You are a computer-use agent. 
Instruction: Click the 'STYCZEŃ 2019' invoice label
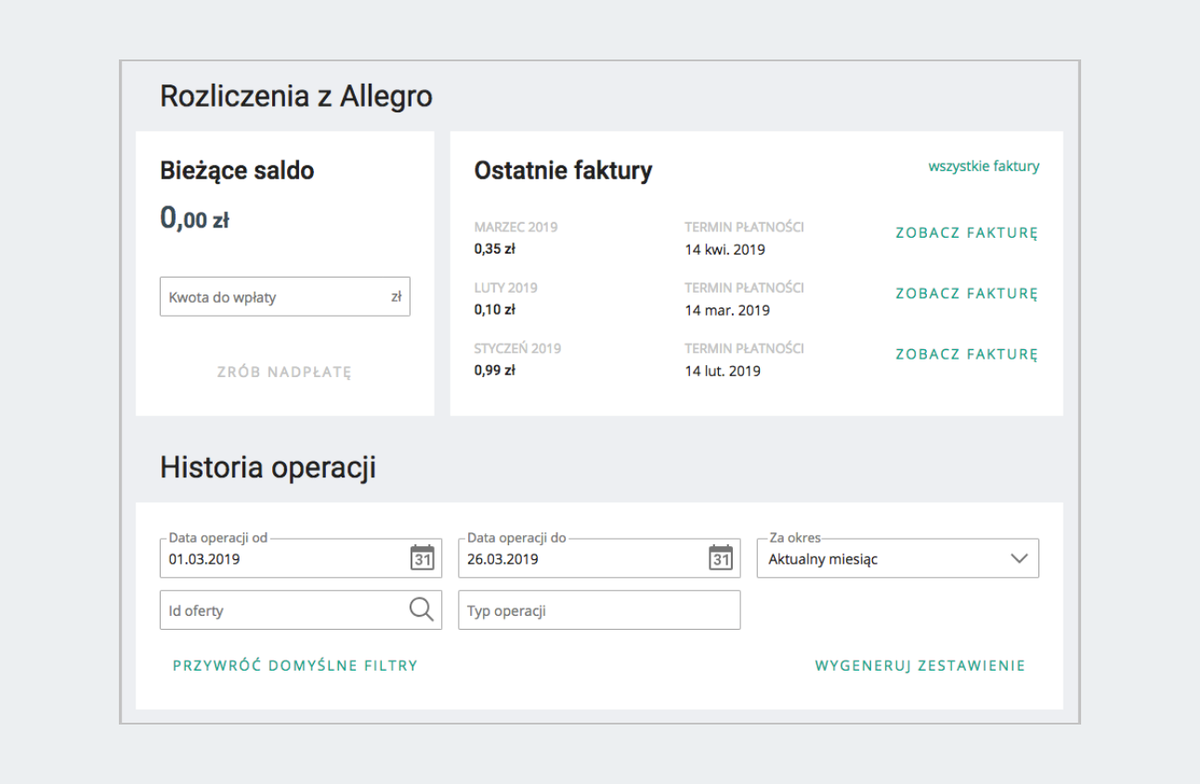pyautogui.click(x=518, y=349)
